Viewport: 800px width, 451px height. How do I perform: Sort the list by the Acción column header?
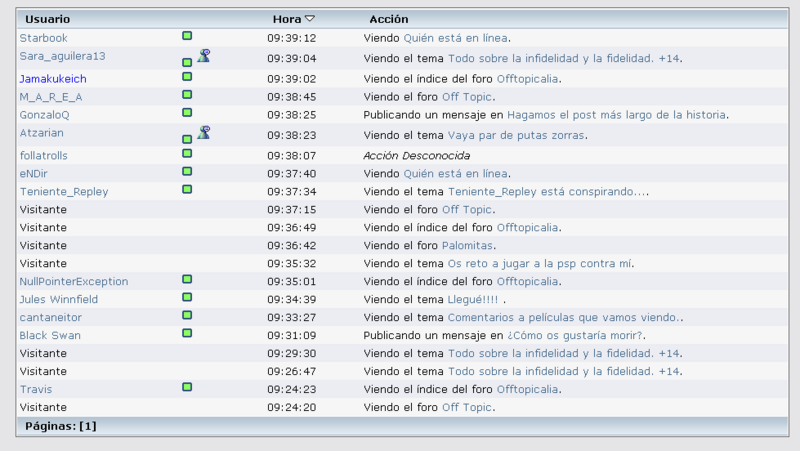coord(388,19)
